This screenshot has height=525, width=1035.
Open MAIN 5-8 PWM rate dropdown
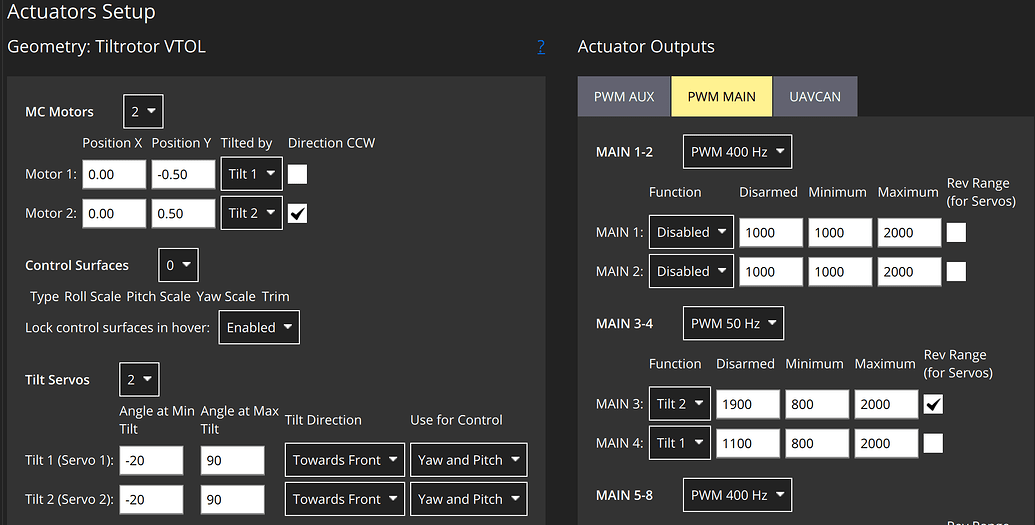(x=737, y=495)
